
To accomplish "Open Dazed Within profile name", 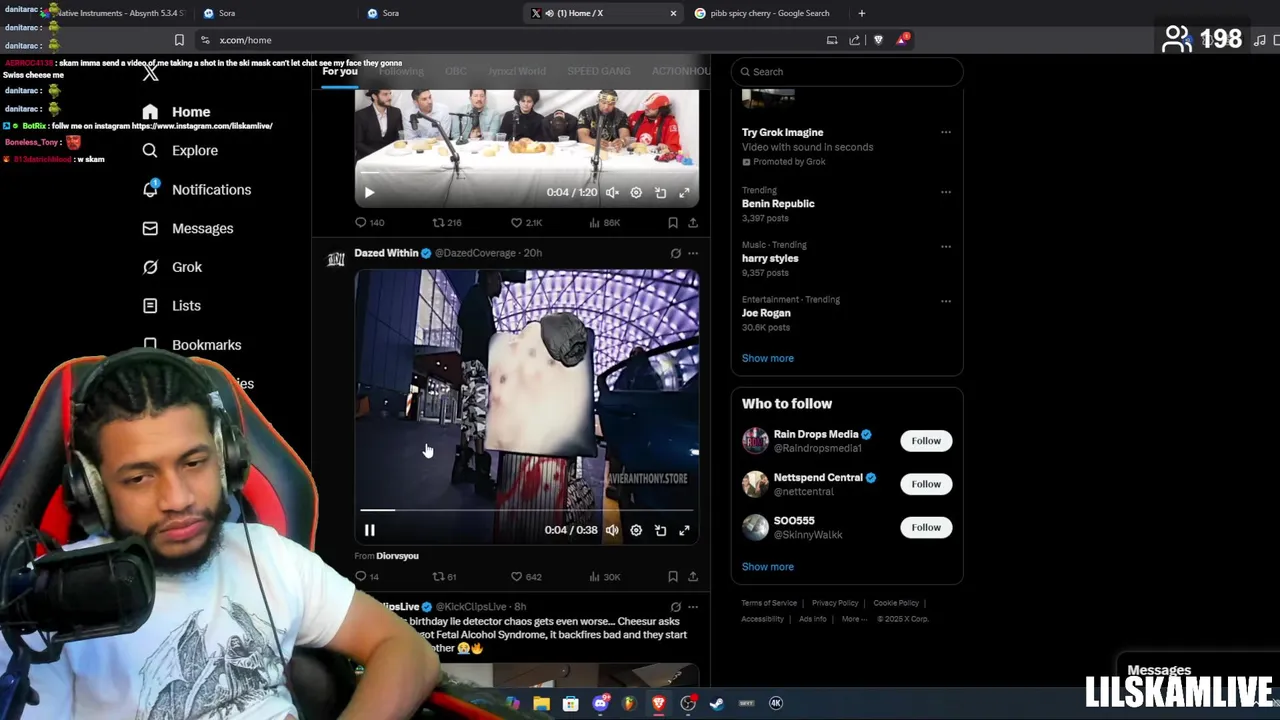I will pyautogui.click(x=386, y=253).
